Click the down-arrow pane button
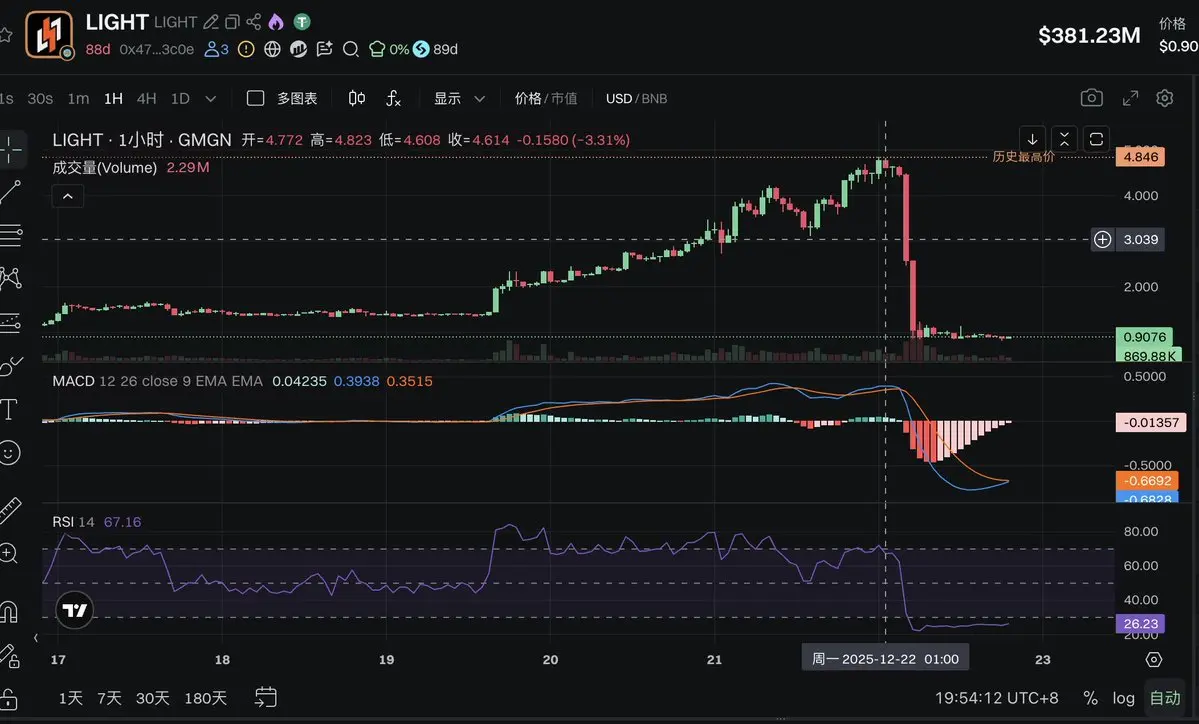1199x724 pixels. point(1032,139)
